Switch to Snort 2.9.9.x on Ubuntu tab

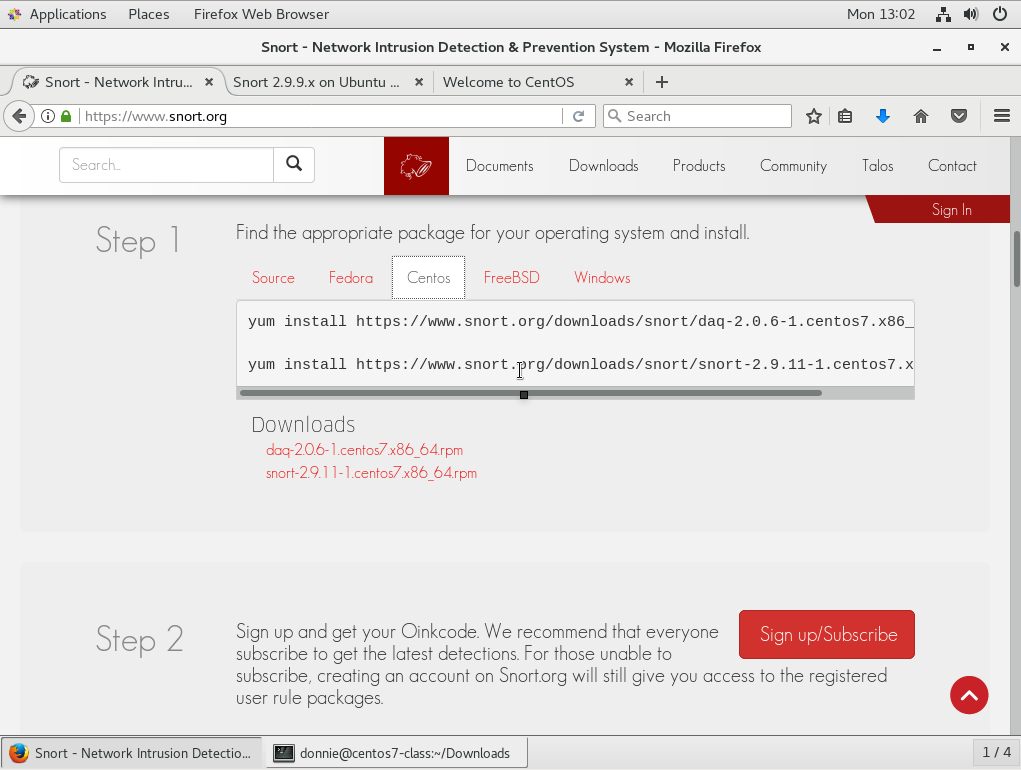click(x=316, y=82)
